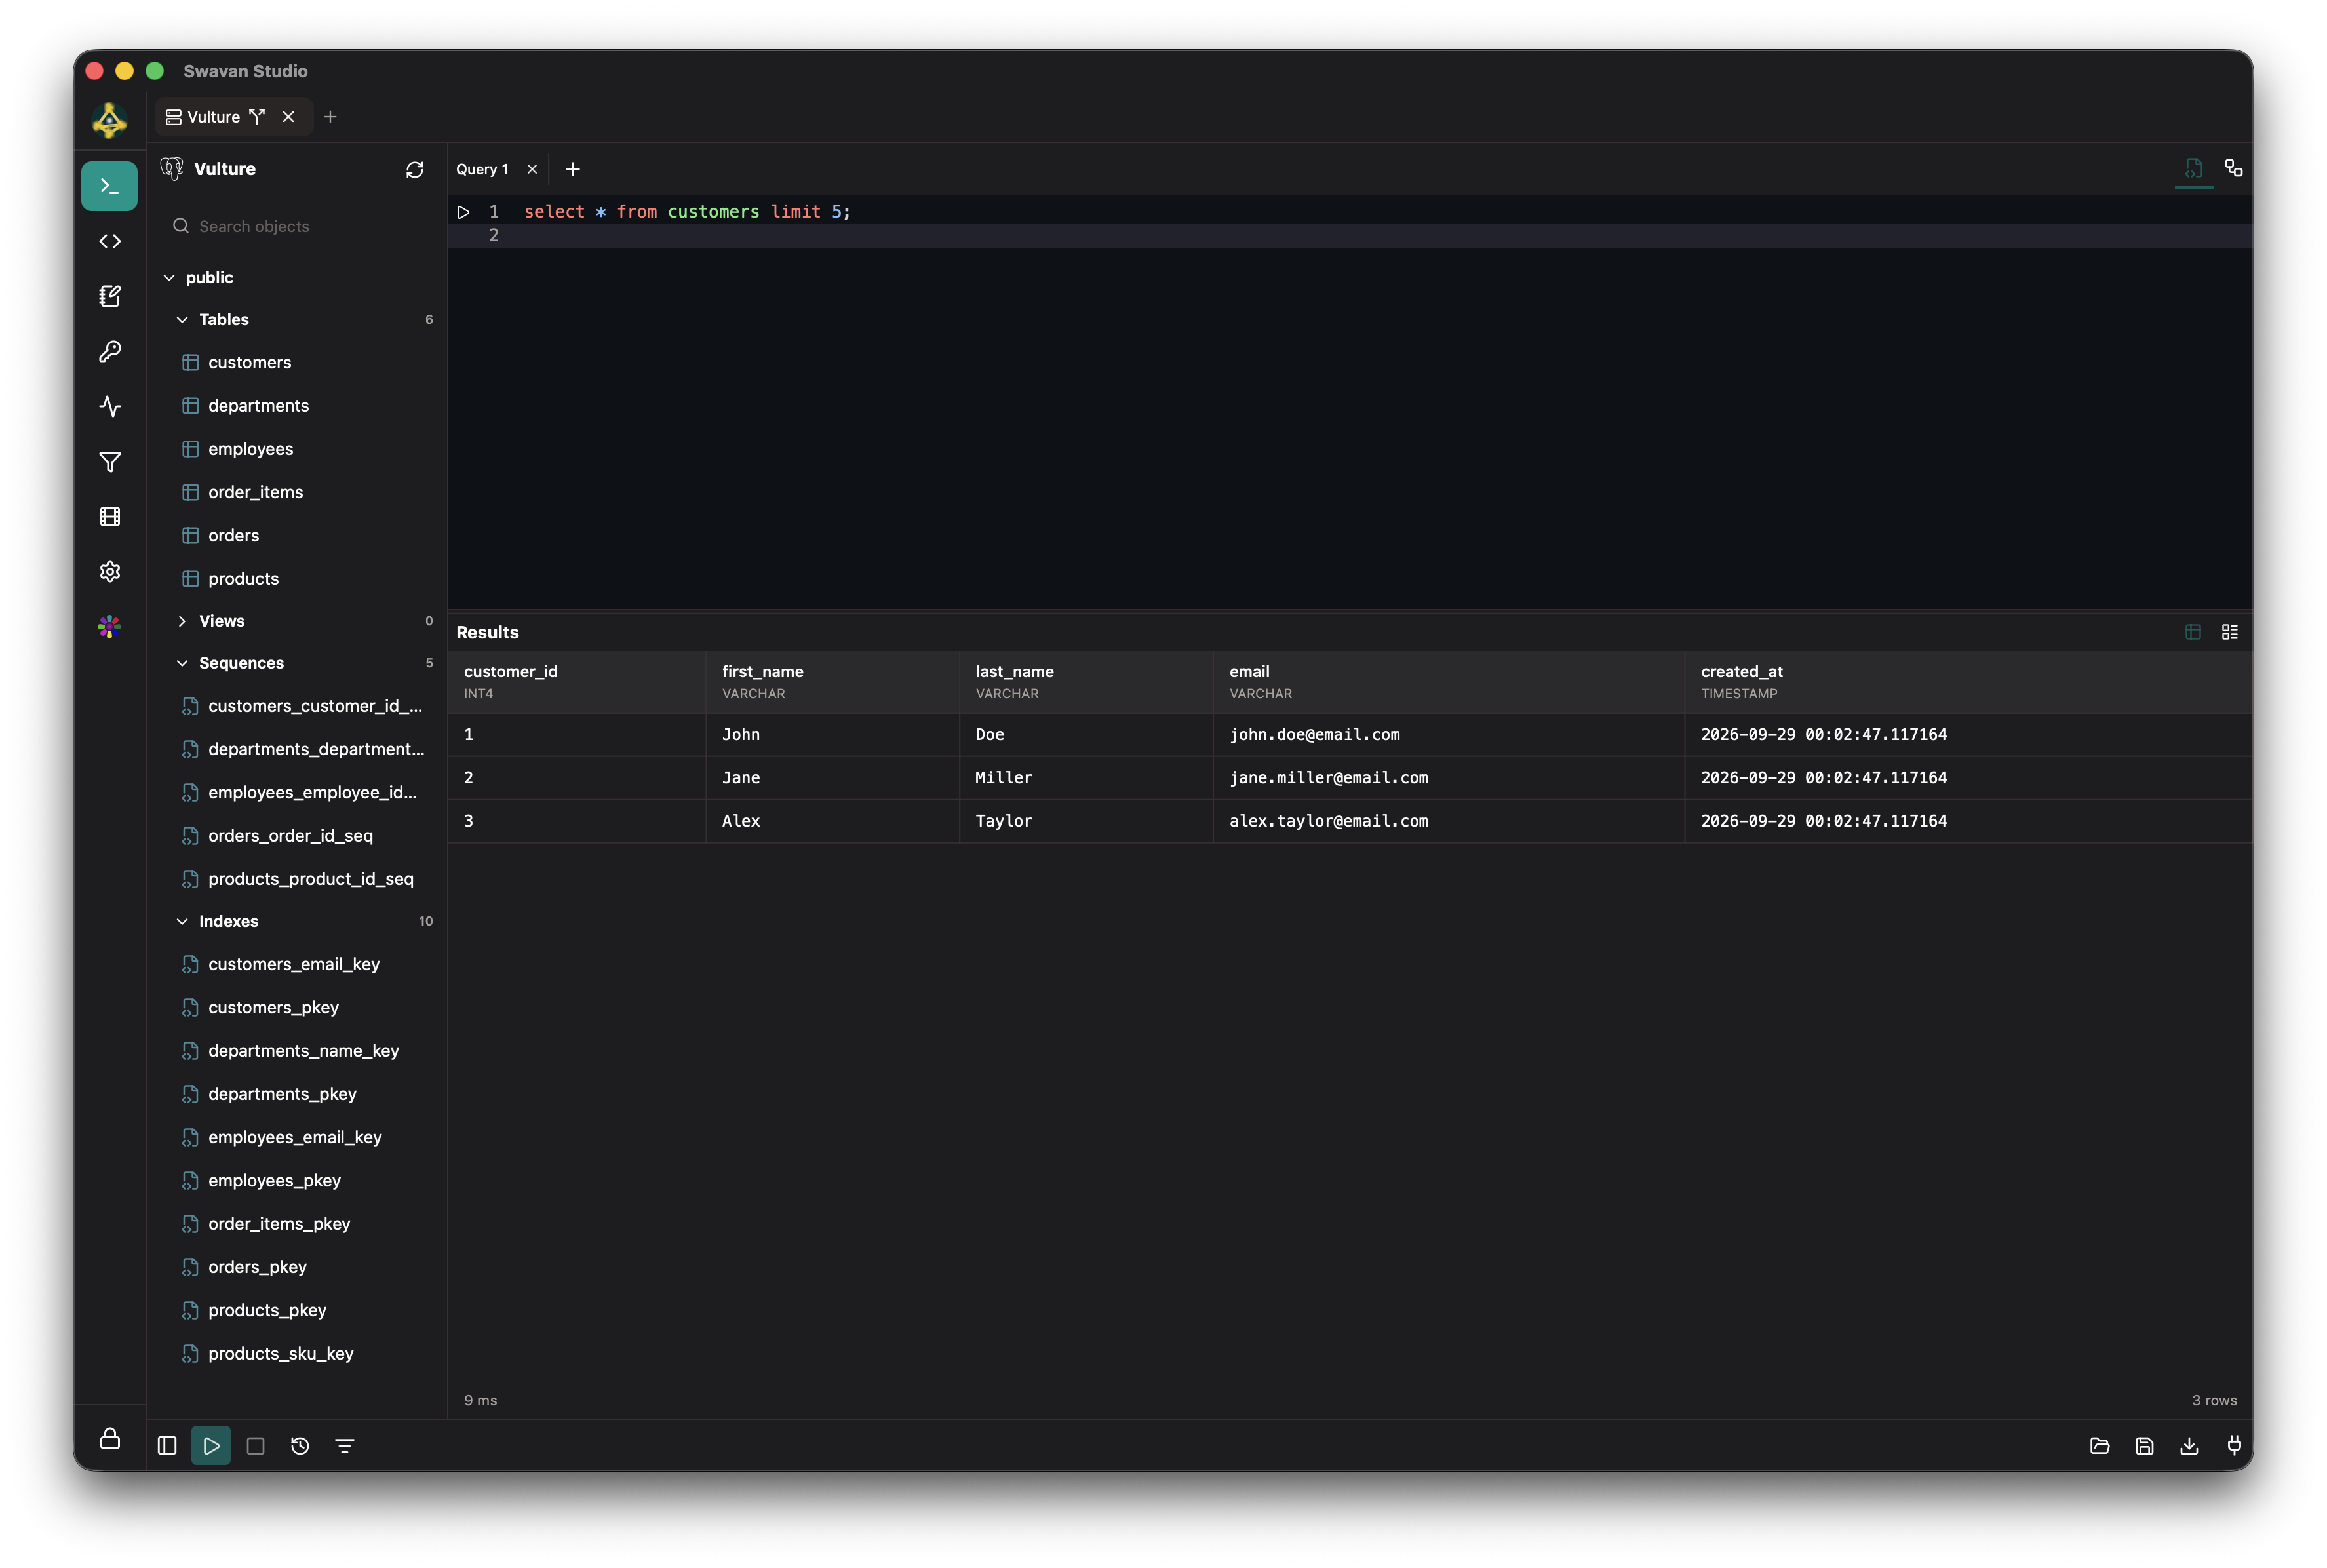This screenshot has height=1568, width=2327.
Task: Click the colorful flower sidebar icon
Action: coord(110,627)
